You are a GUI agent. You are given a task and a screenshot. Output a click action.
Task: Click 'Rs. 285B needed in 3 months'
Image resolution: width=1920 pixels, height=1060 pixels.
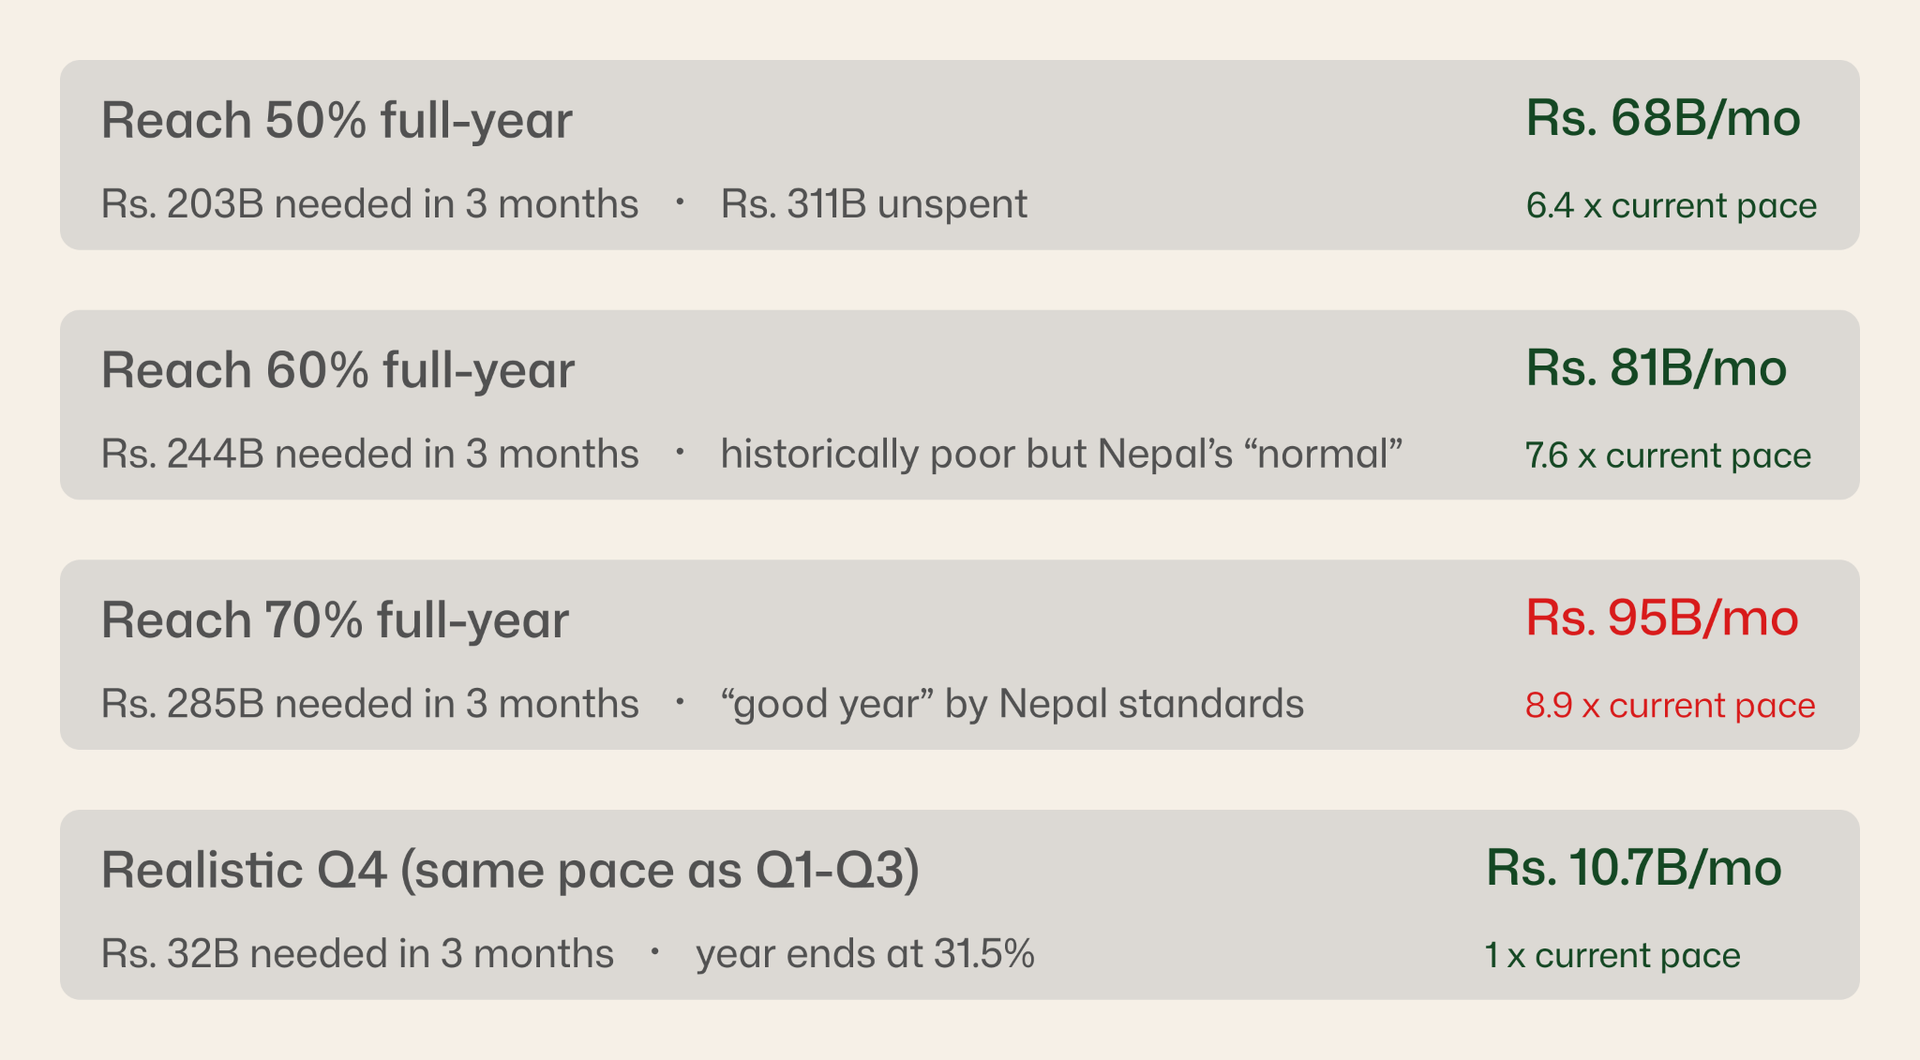pyautogui.click(x=369, y=704)
